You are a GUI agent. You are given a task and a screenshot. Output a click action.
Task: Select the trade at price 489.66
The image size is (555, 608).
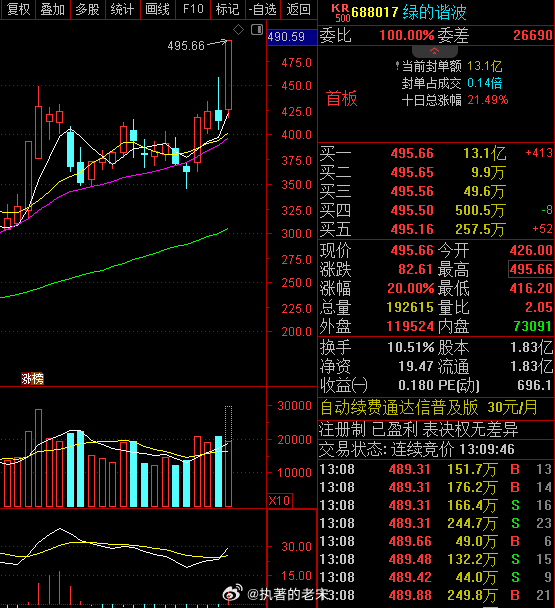436,541
